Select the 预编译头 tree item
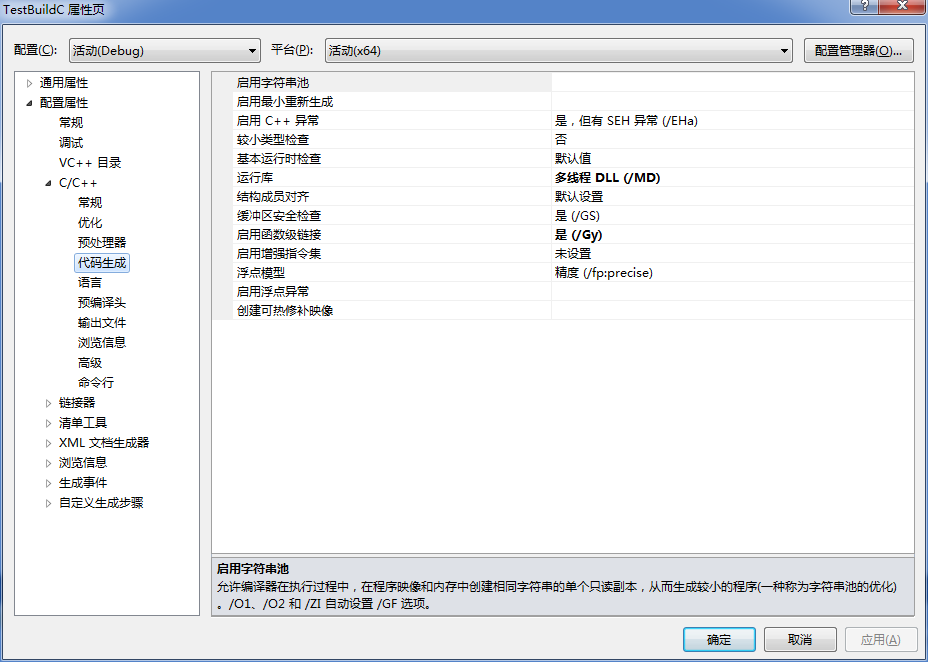 click(102, 303)
